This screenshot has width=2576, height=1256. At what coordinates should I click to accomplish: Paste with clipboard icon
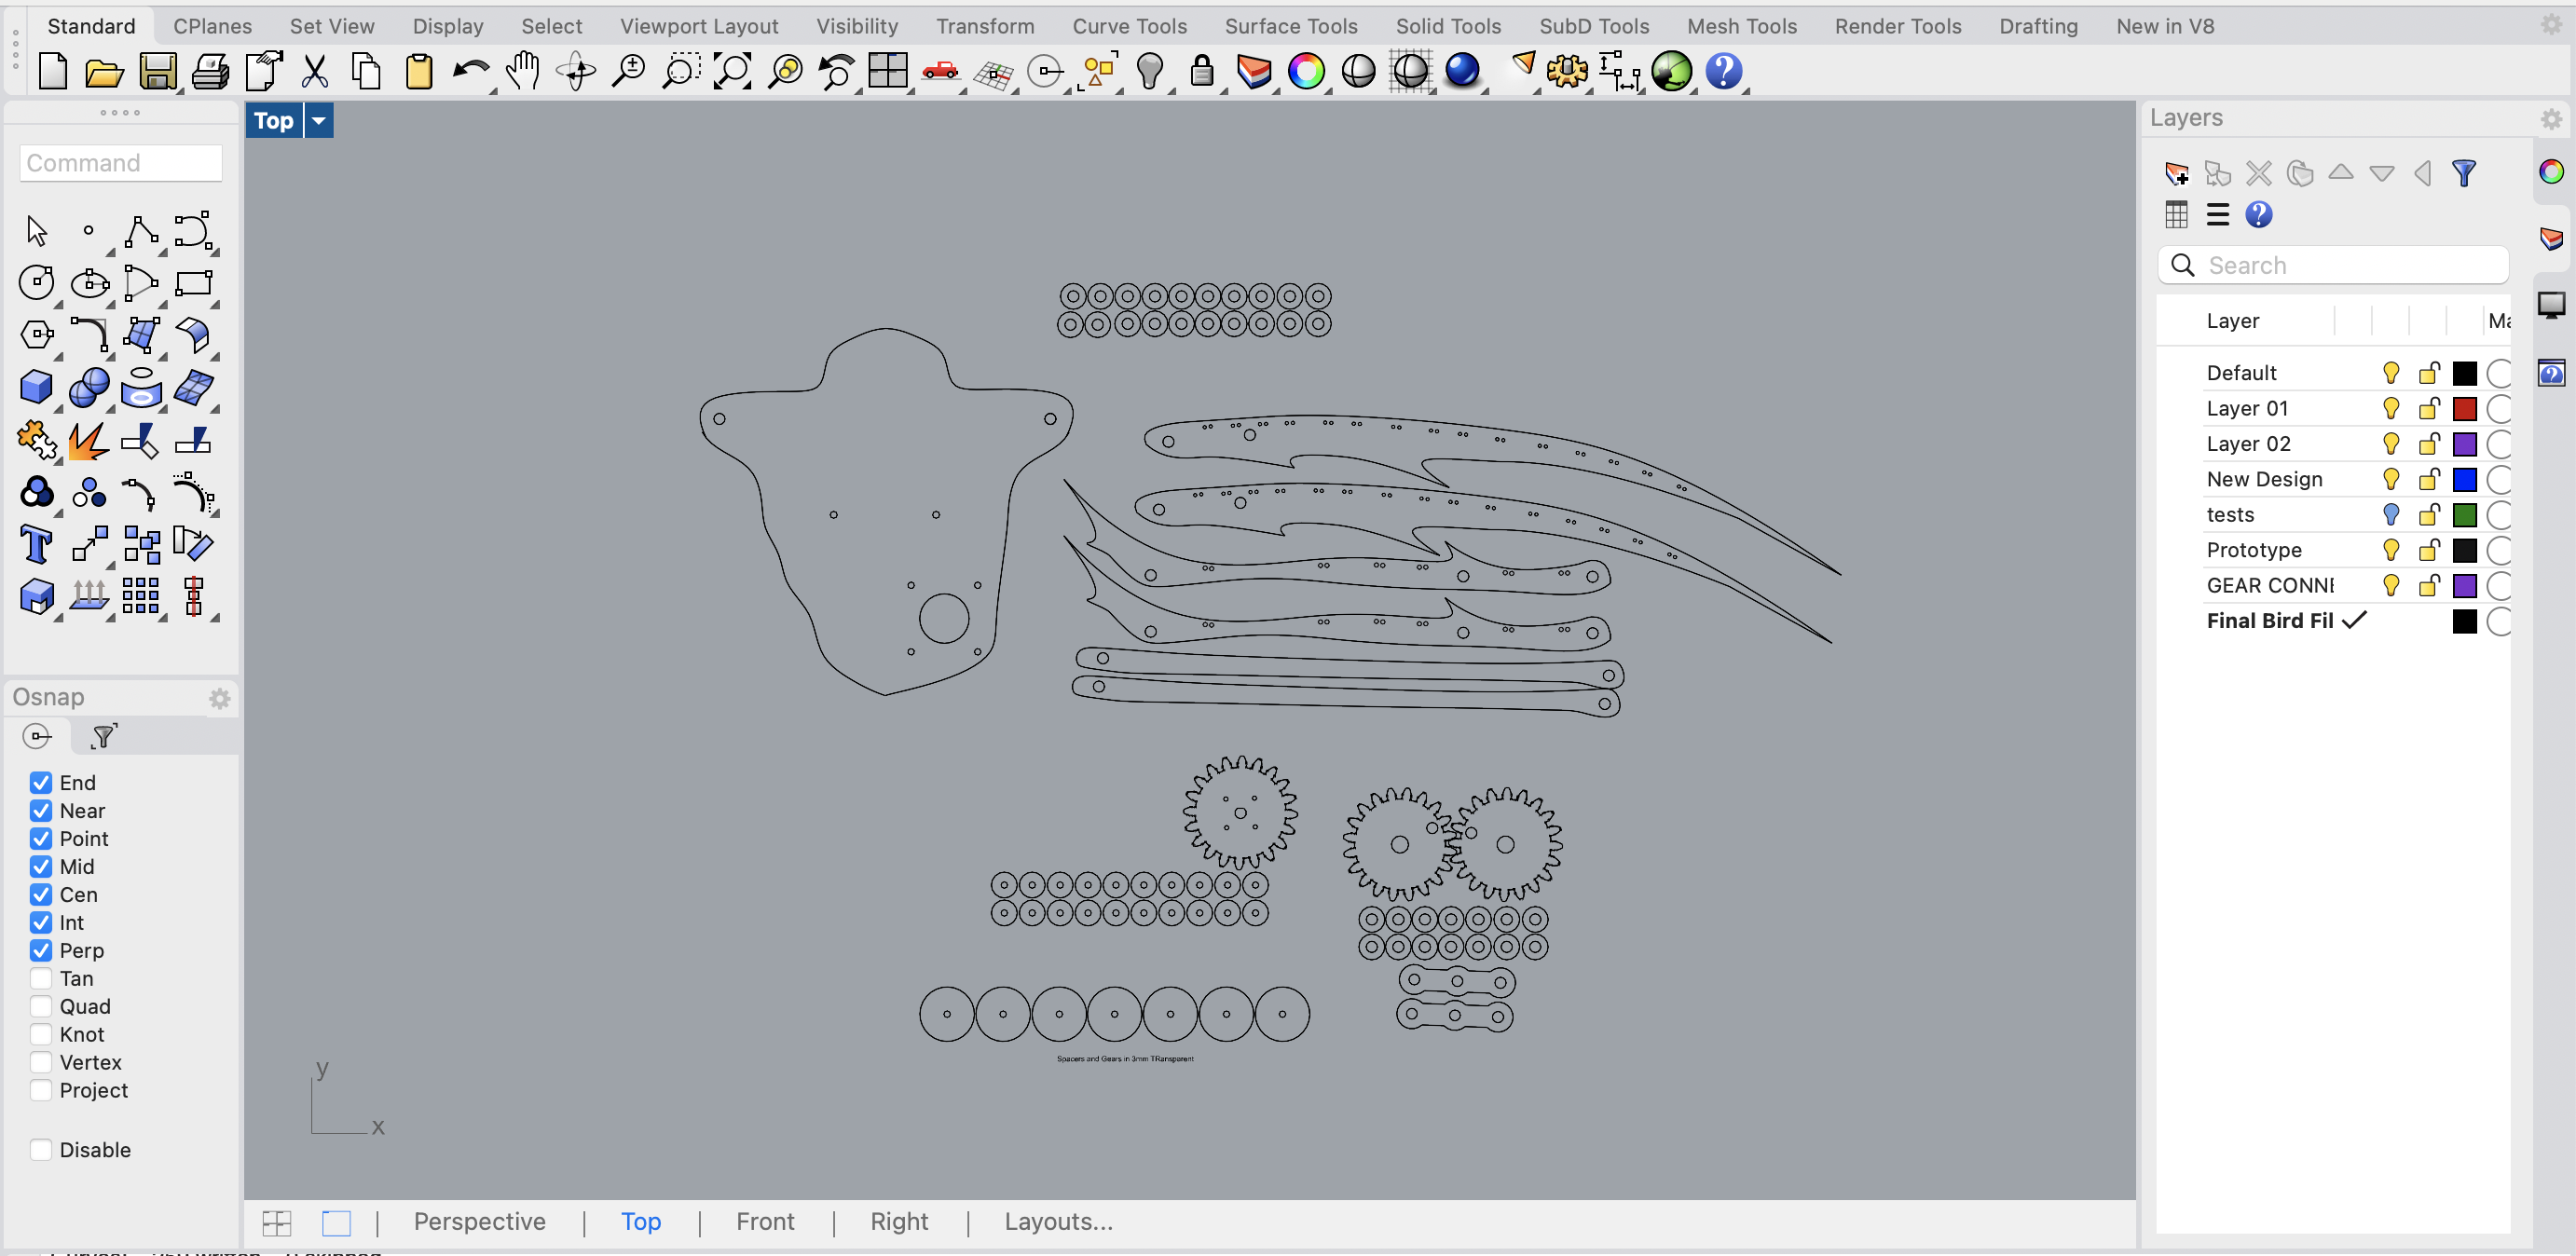(x=419, y=72)
